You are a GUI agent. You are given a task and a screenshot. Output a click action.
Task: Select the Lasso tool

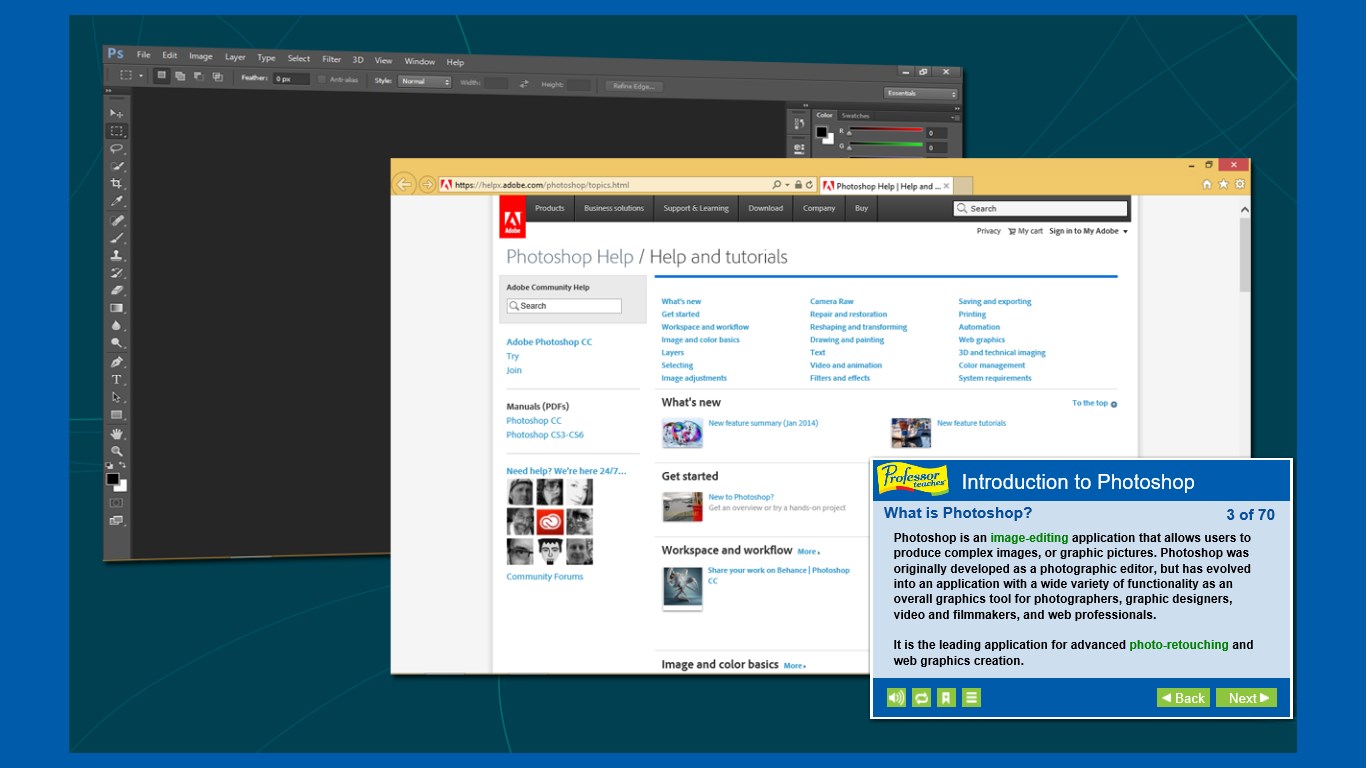(117, 148)
